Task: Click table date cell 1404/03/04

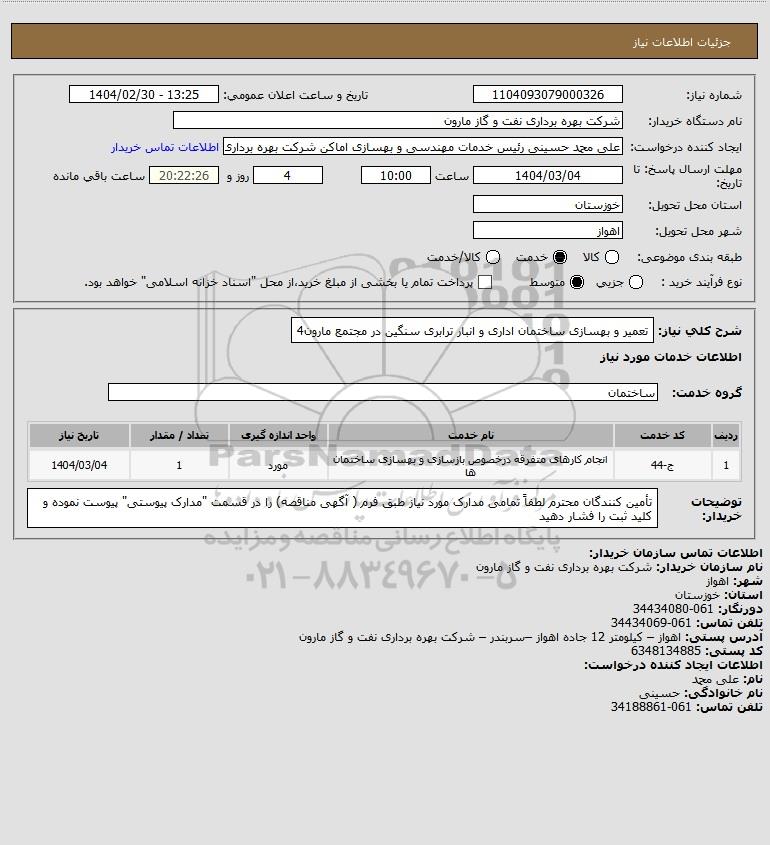Action: pos(79,465)
